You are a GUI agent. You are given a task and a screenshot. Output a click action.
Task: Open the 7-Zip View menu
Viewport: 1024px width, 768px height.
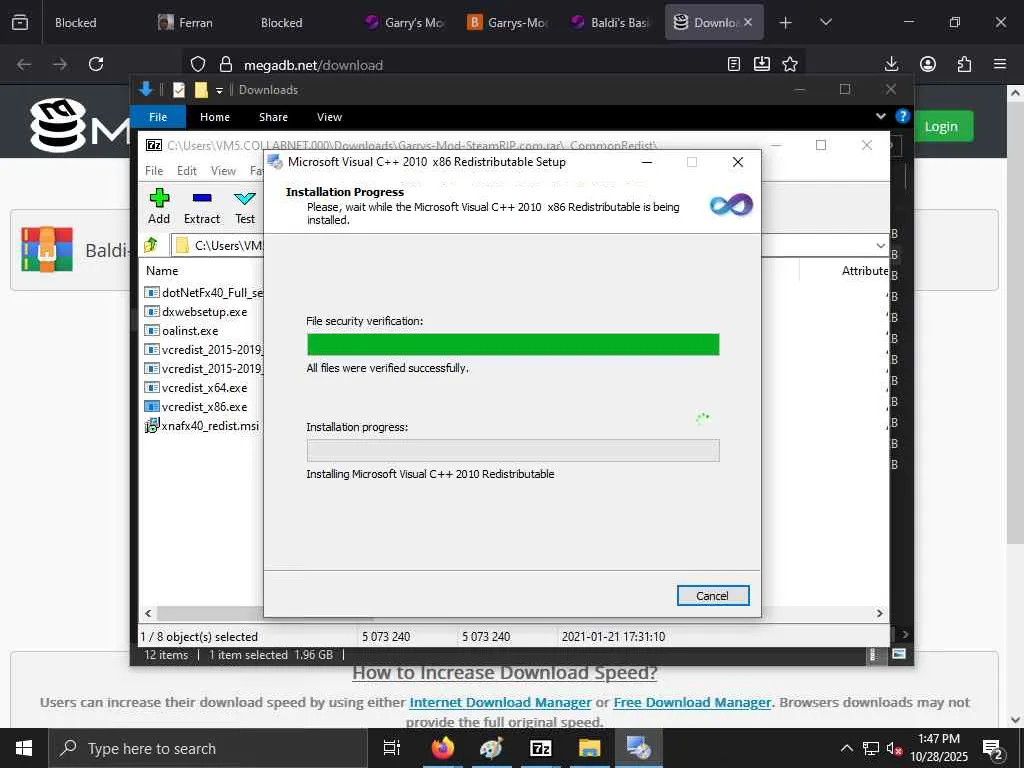223,170
